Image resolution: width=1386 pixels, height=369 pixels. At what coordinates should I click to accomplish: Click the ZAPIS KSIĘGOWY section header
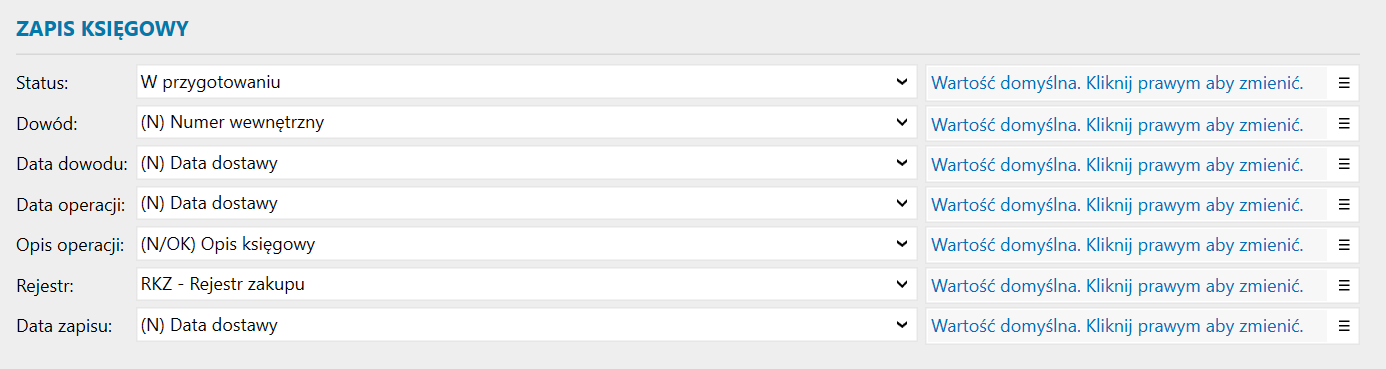(103, 29)
